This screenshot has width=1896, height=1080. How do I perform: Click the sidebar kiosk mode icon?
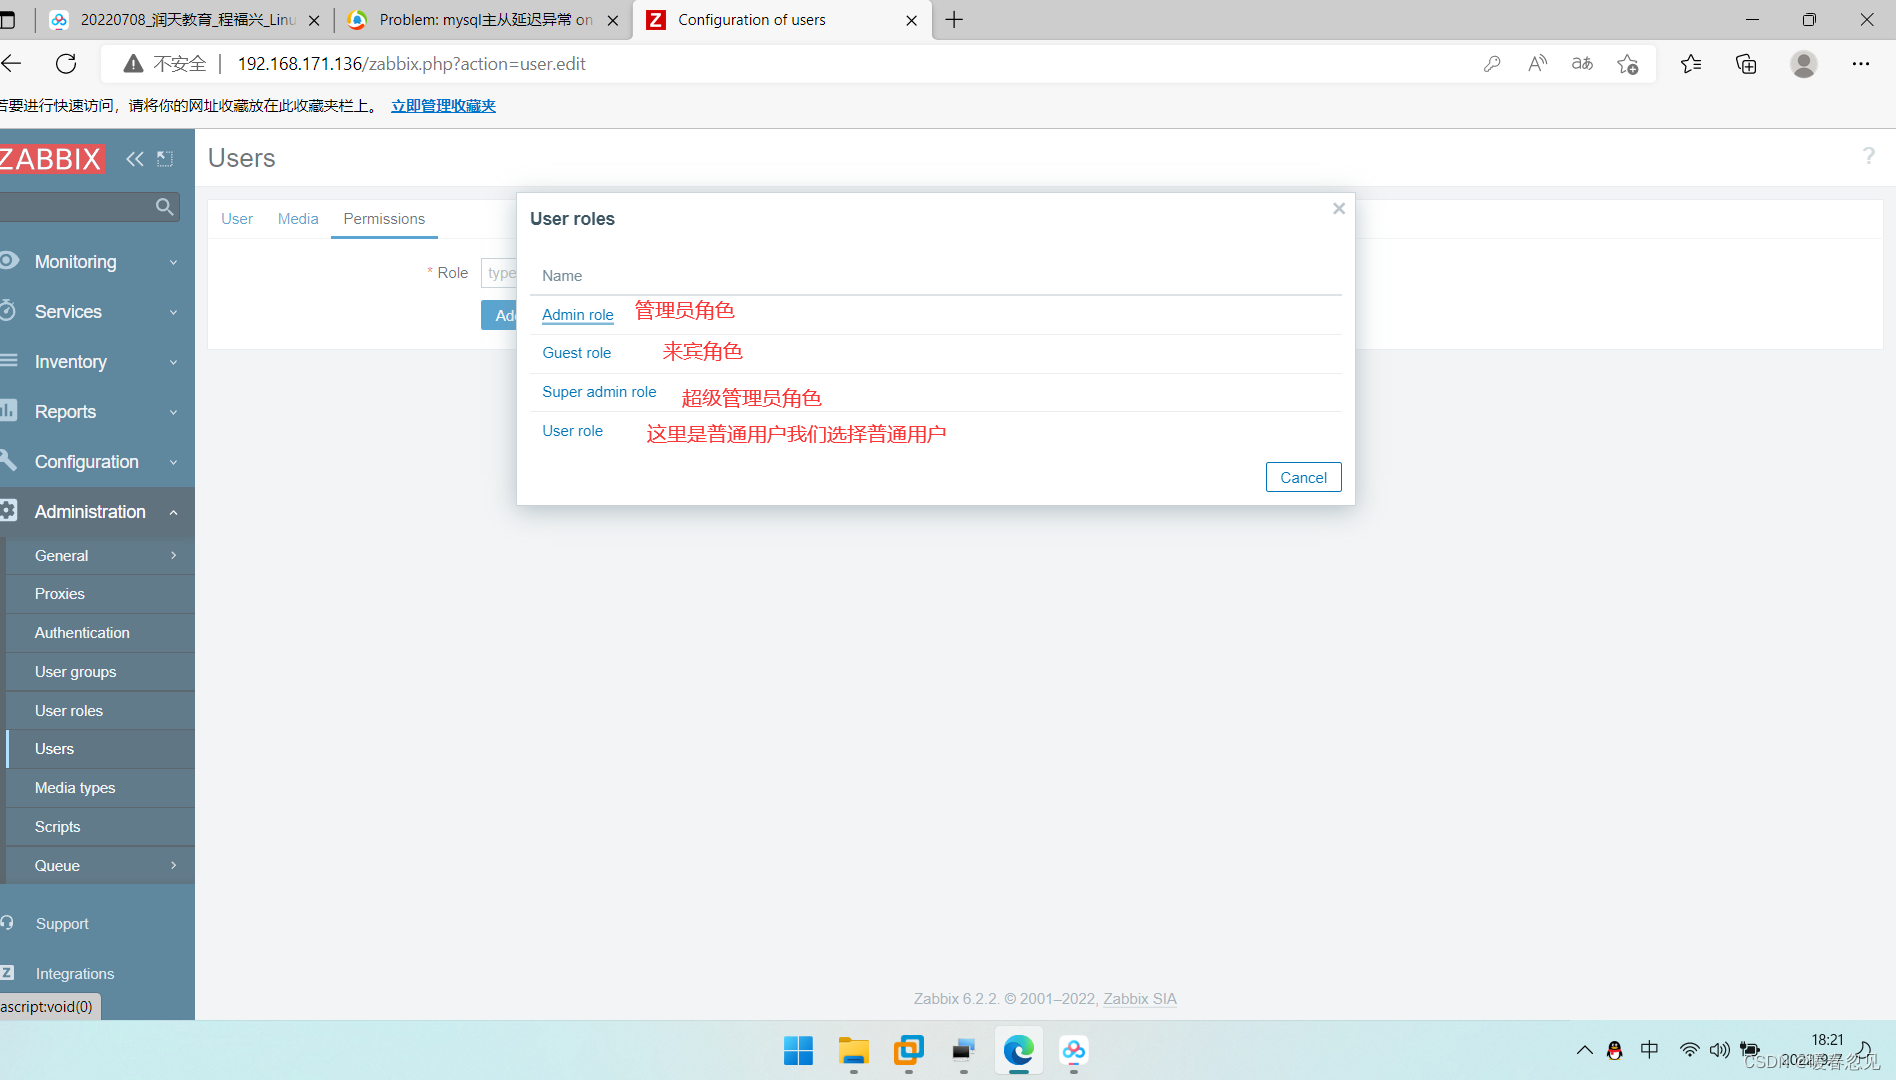165,159
